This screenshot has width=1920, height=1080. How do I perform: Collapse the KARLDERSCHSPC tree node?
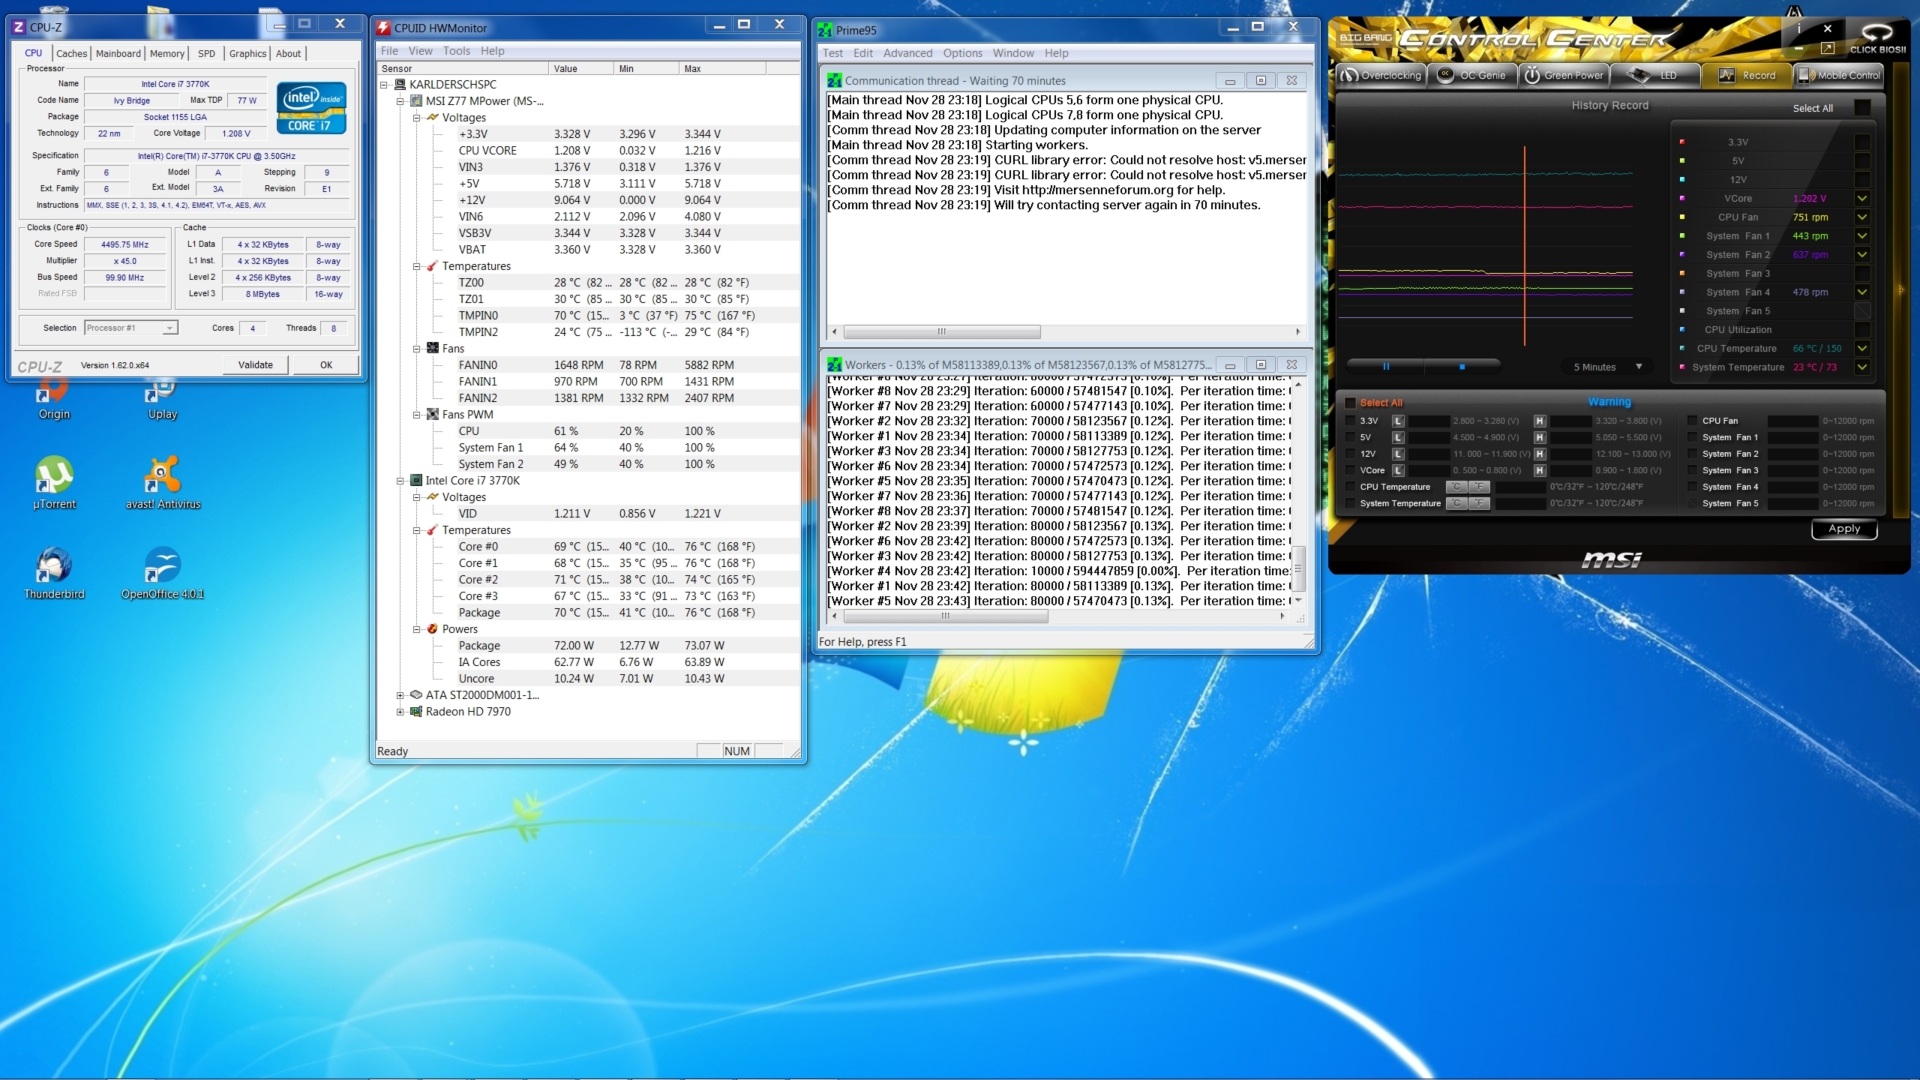coord(384,85)
